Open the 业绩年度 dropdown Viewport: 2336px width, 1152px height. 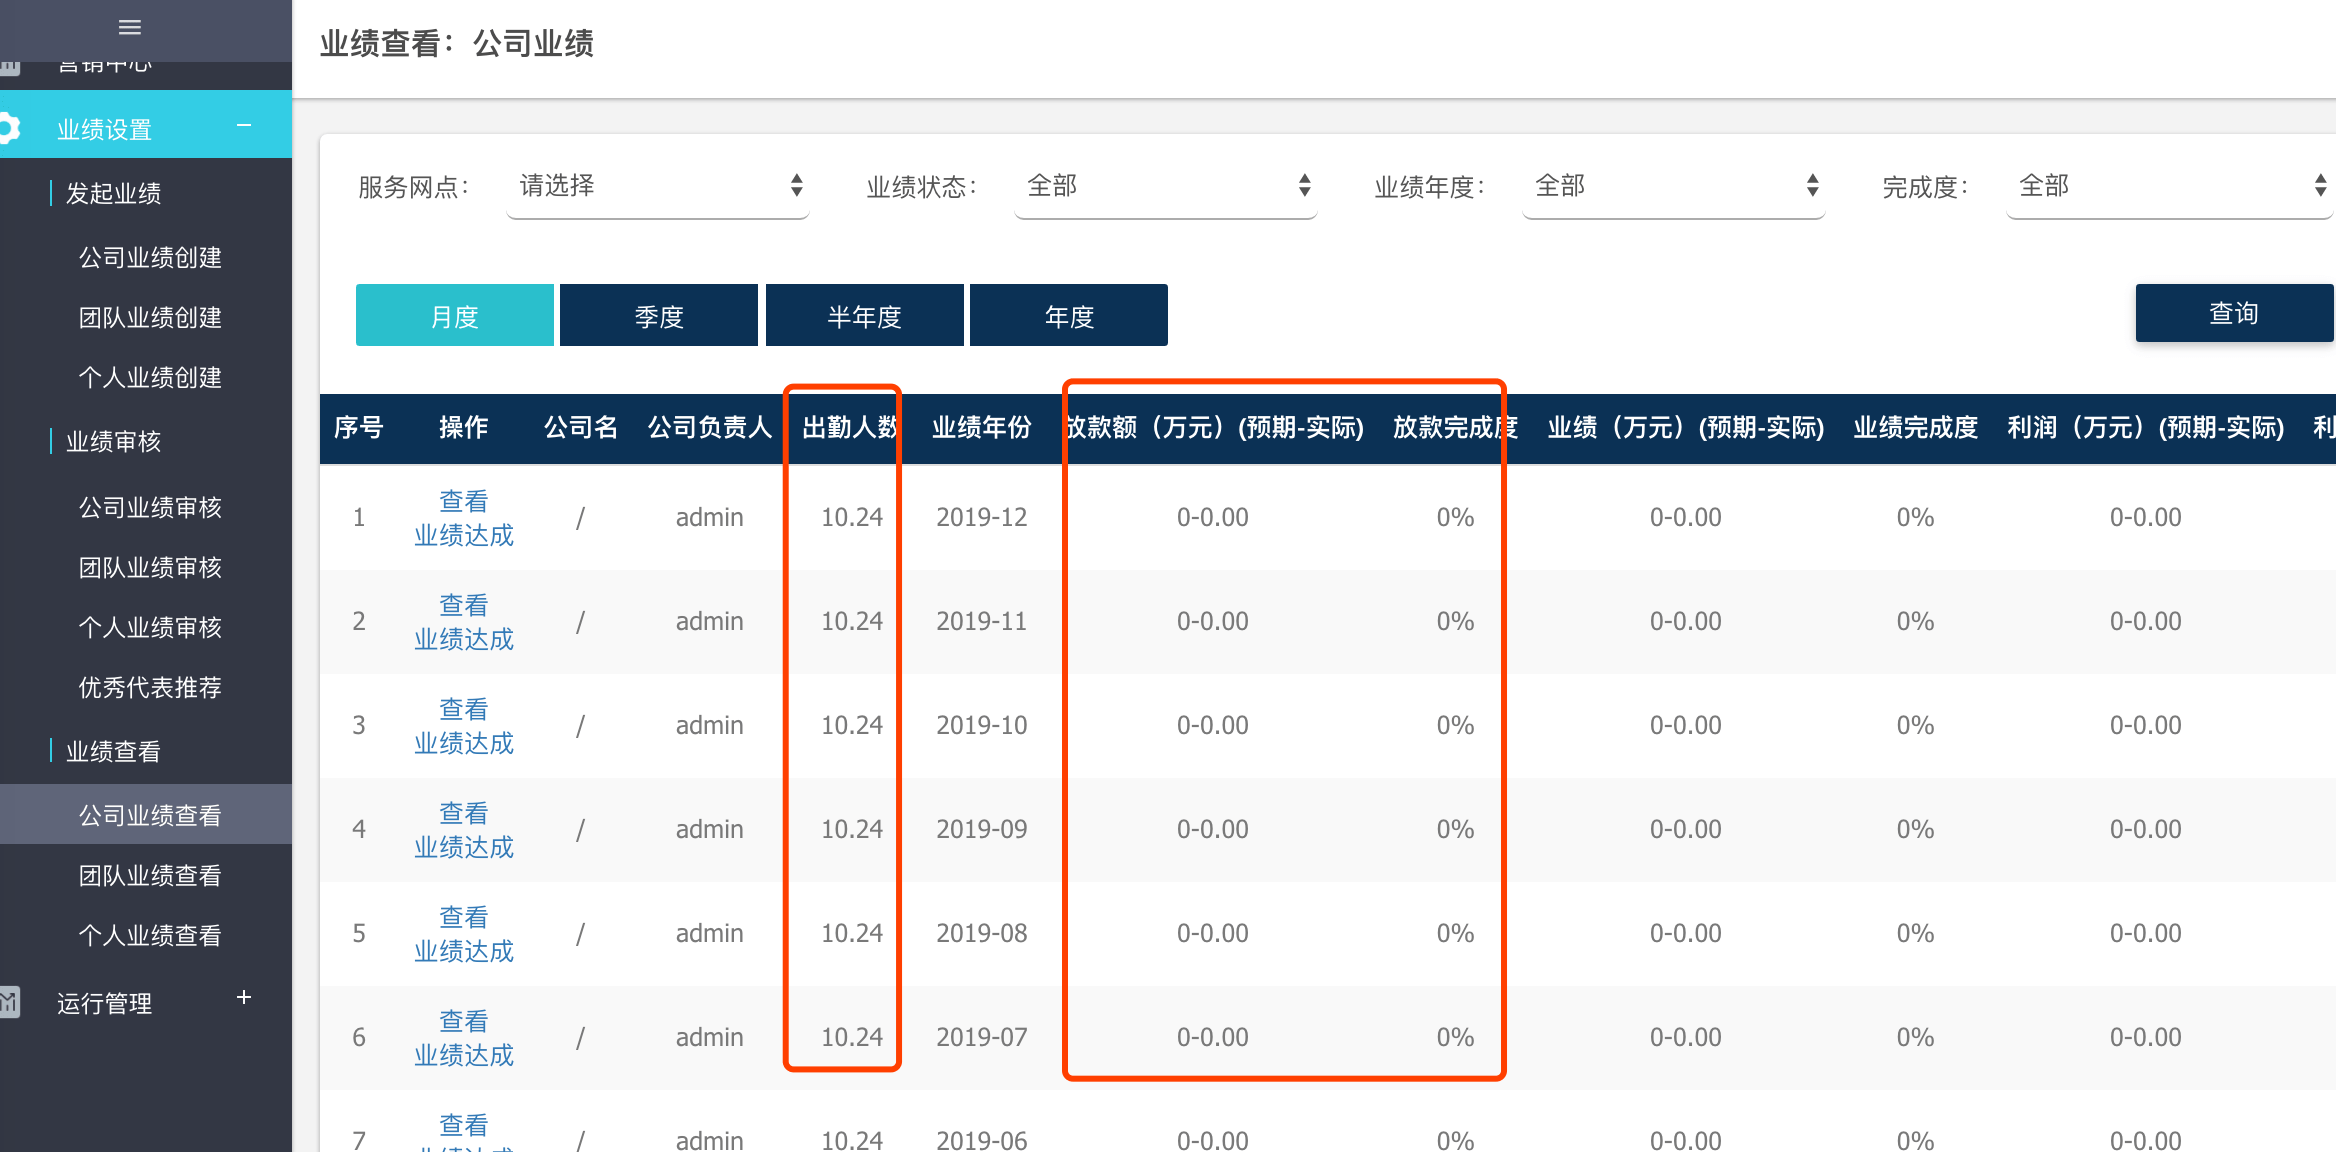[1672, 185]
